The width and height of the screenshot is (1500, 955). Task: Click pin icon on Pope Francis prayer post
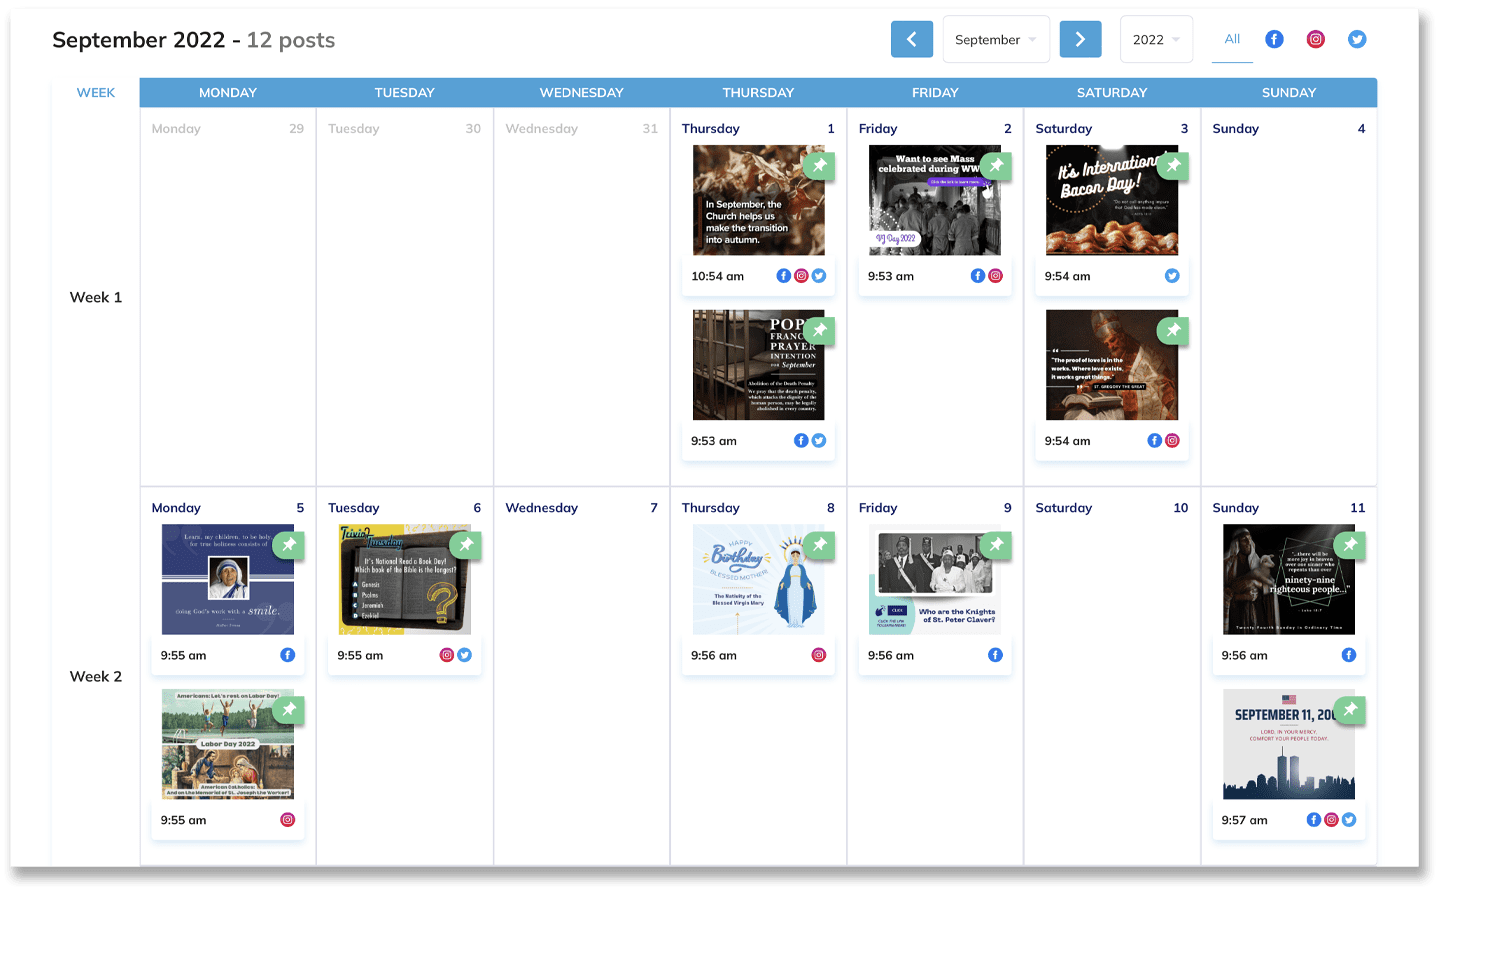pos(819,330)
